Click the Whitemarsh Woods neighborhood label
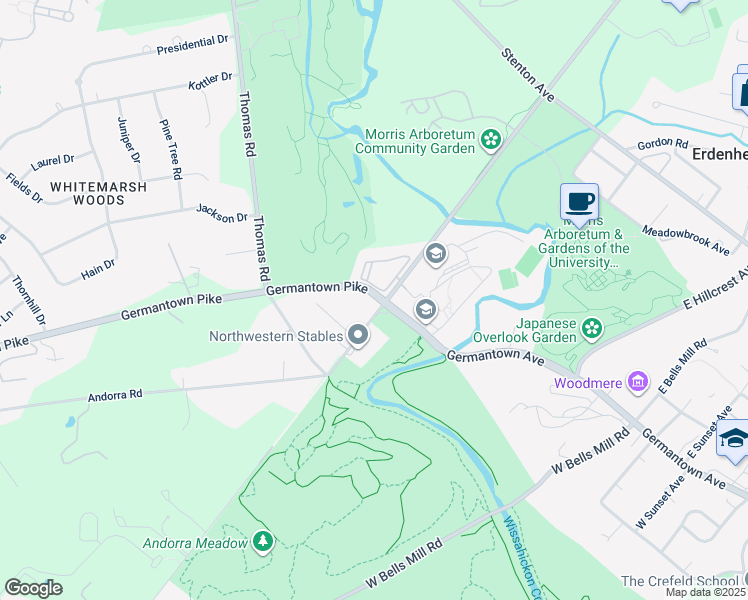This screenshot has height=600, width=748. point(99,193)
